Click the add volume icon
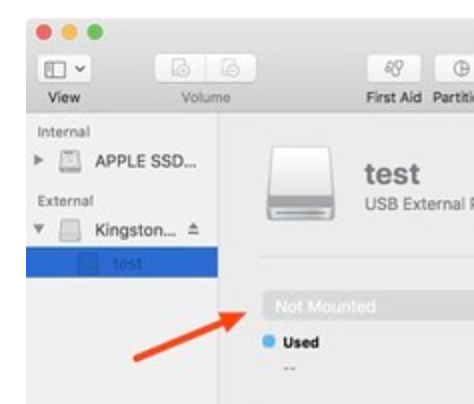474x404 pixels. [181, 68]
